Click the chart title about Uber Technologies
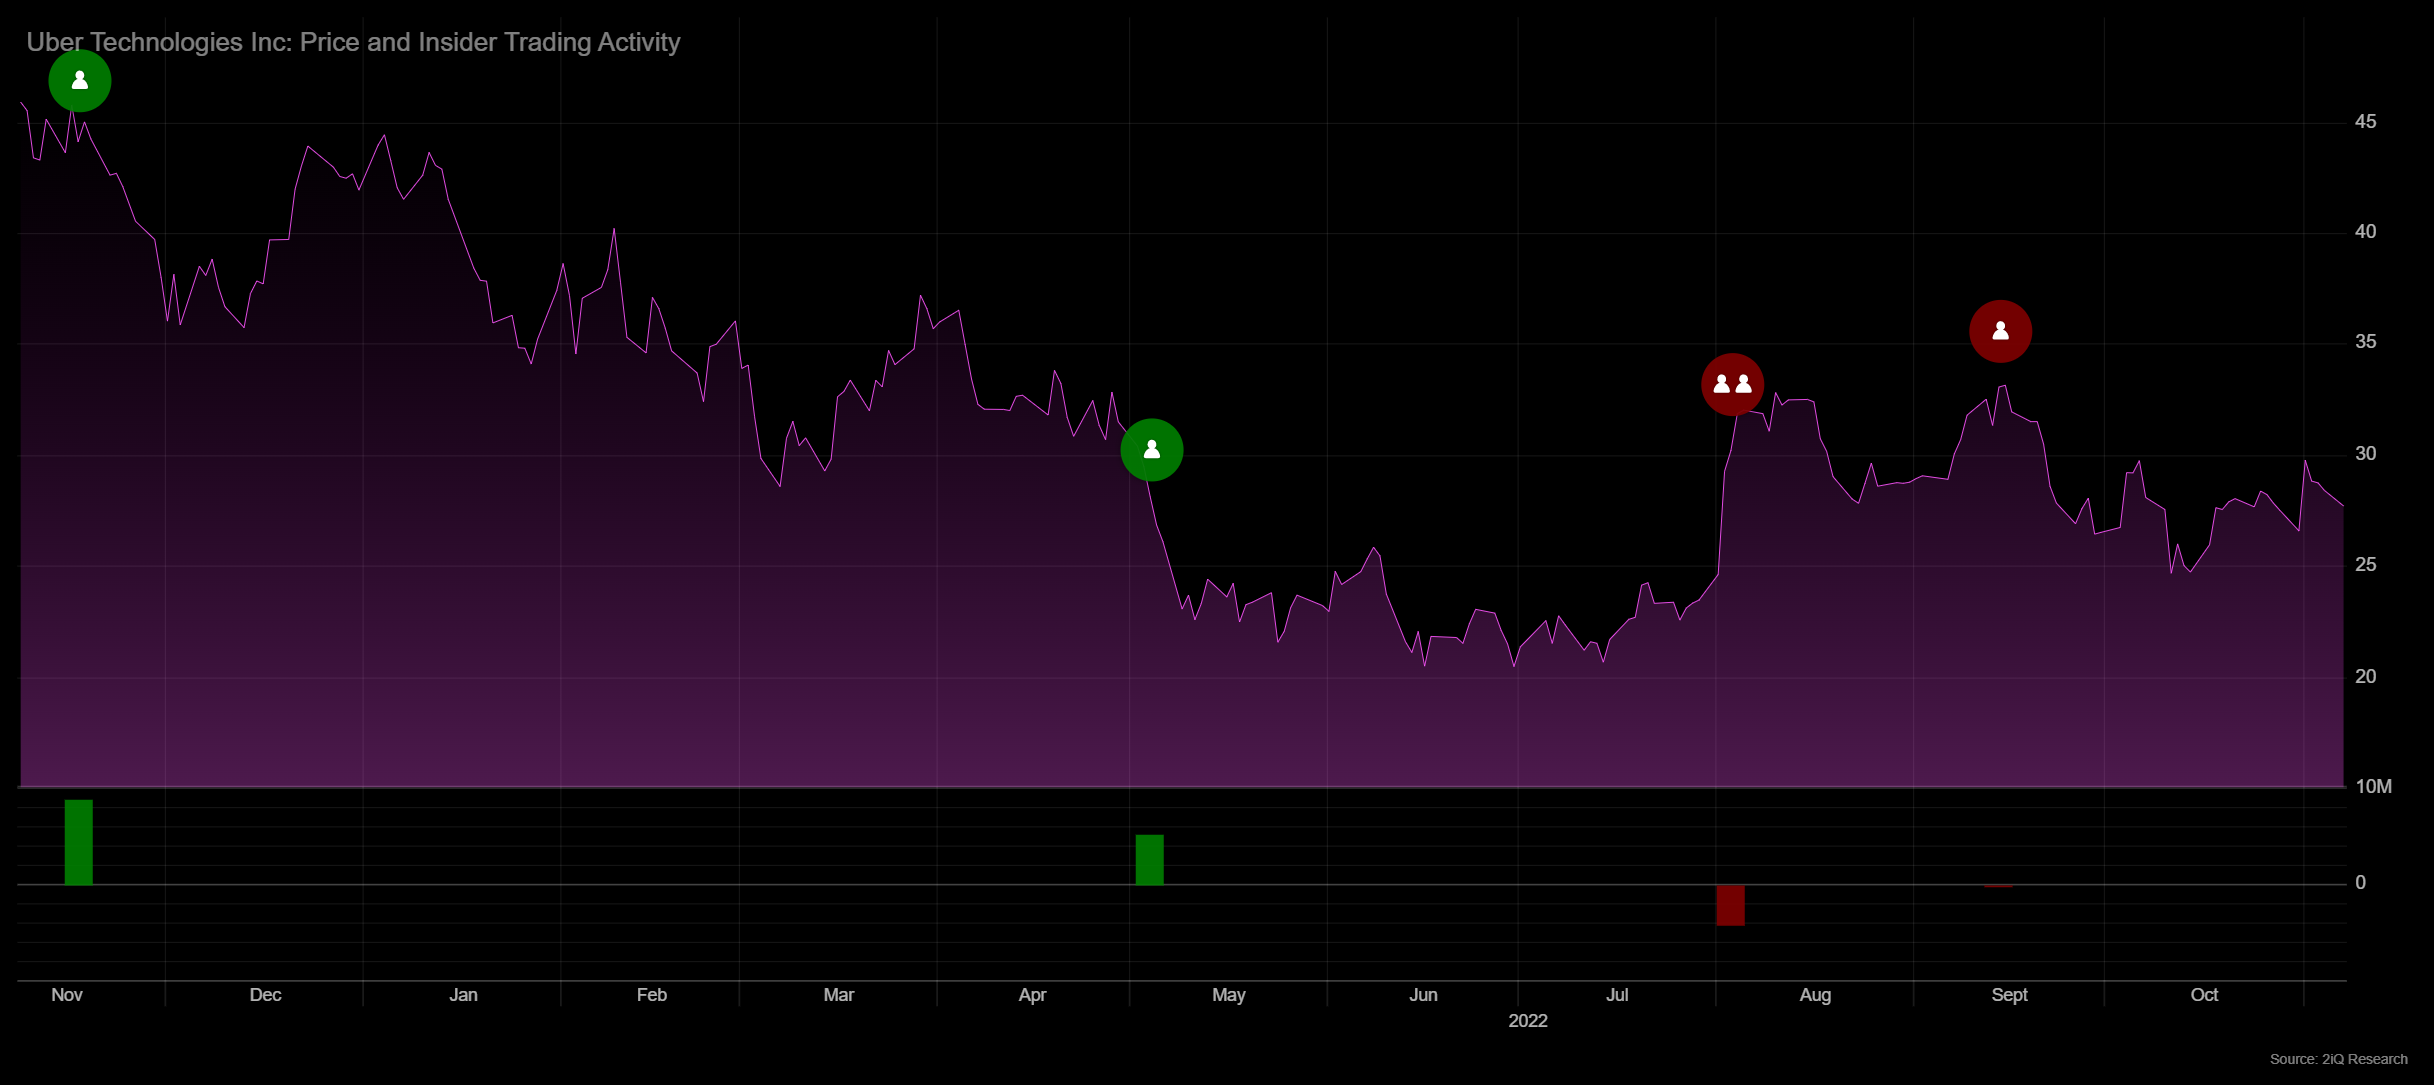This screenshot has height=1085, width=2434. click(x=353, y=42)
